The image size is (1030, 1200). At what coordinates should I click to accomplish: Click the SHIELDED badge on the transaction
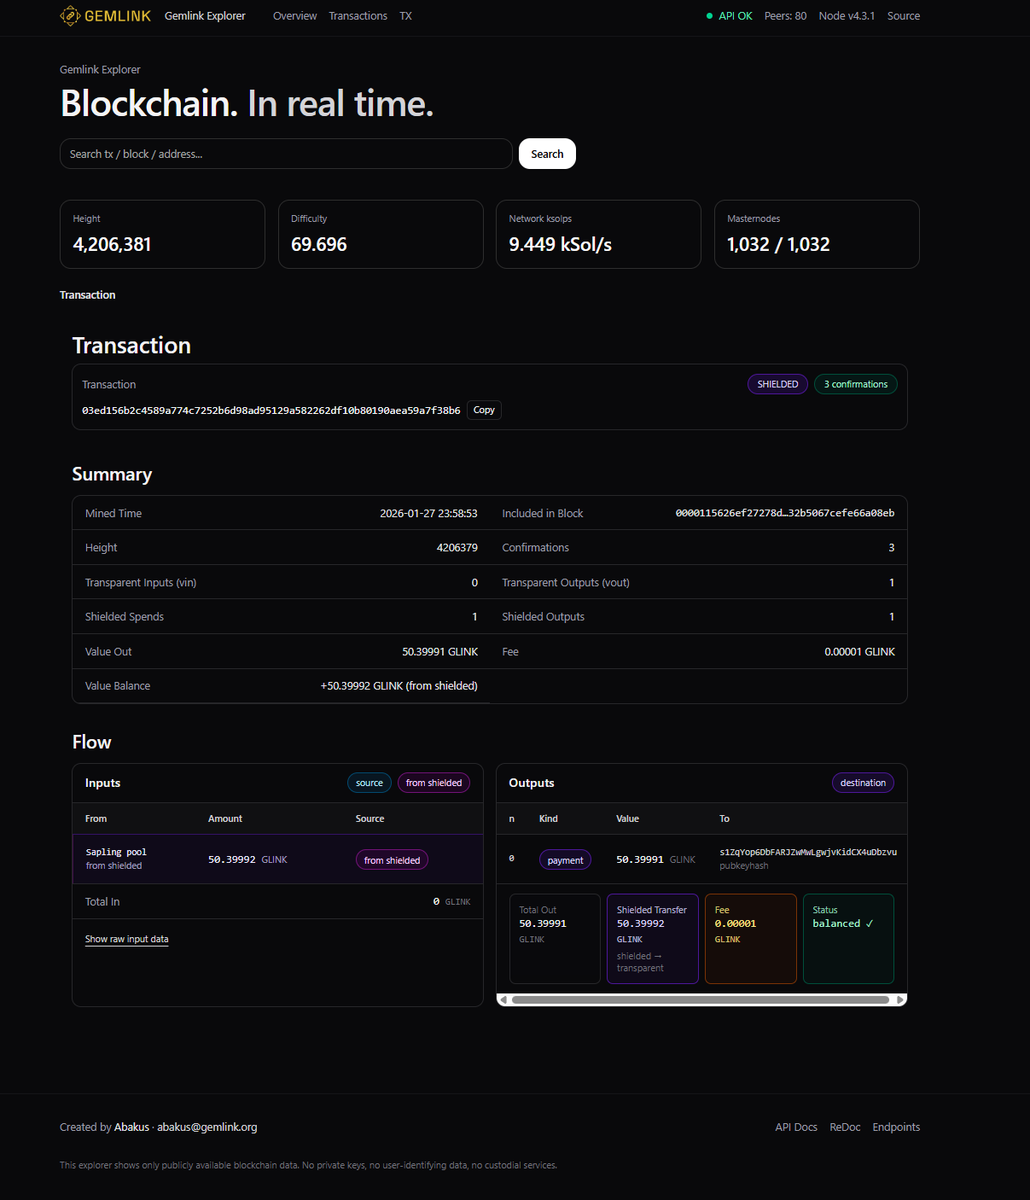pyautogui.click(x=777, y=383)
